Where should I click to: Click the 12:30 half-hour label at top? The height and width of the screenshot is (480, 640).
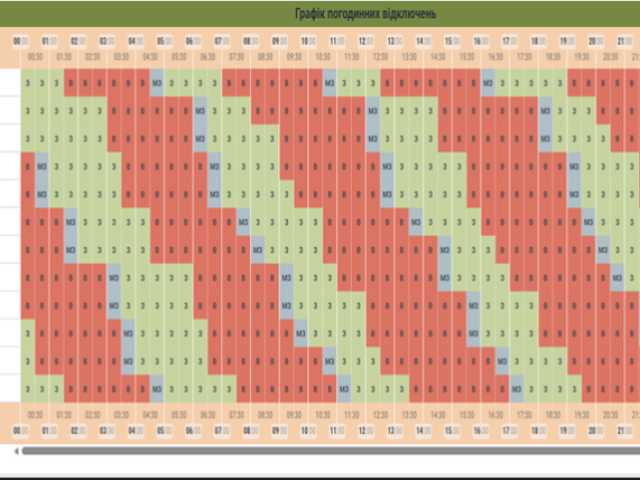(x=382, y=58)
